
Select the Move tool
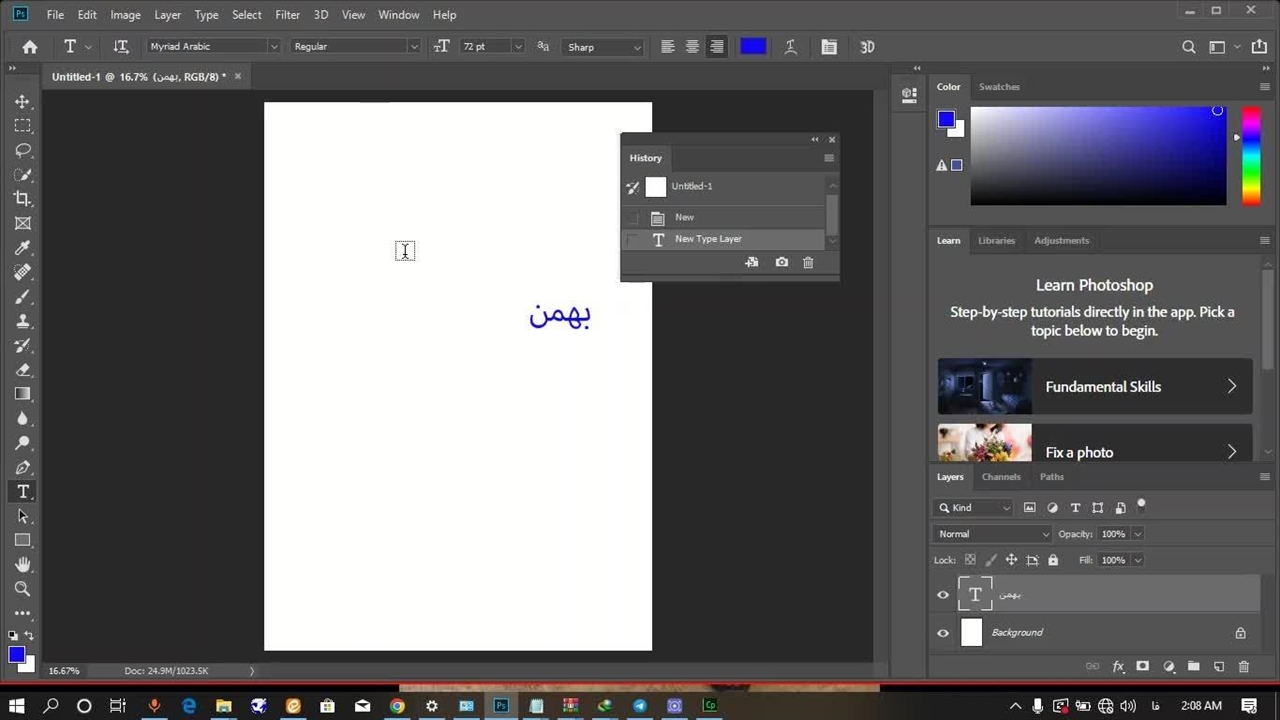22,102
